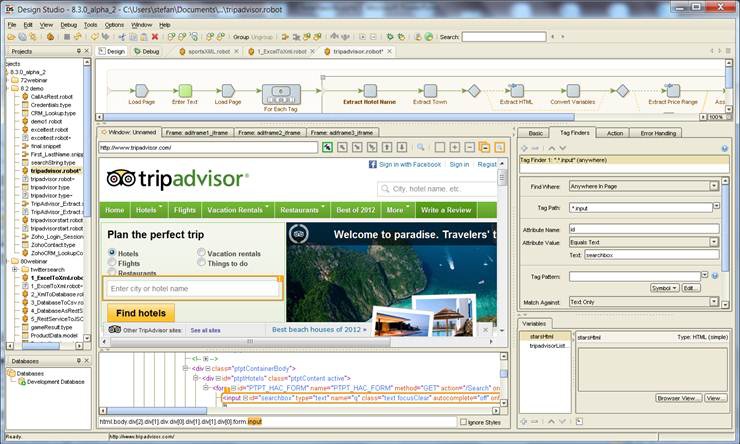Pin the Projects panel

click(78, 51)
